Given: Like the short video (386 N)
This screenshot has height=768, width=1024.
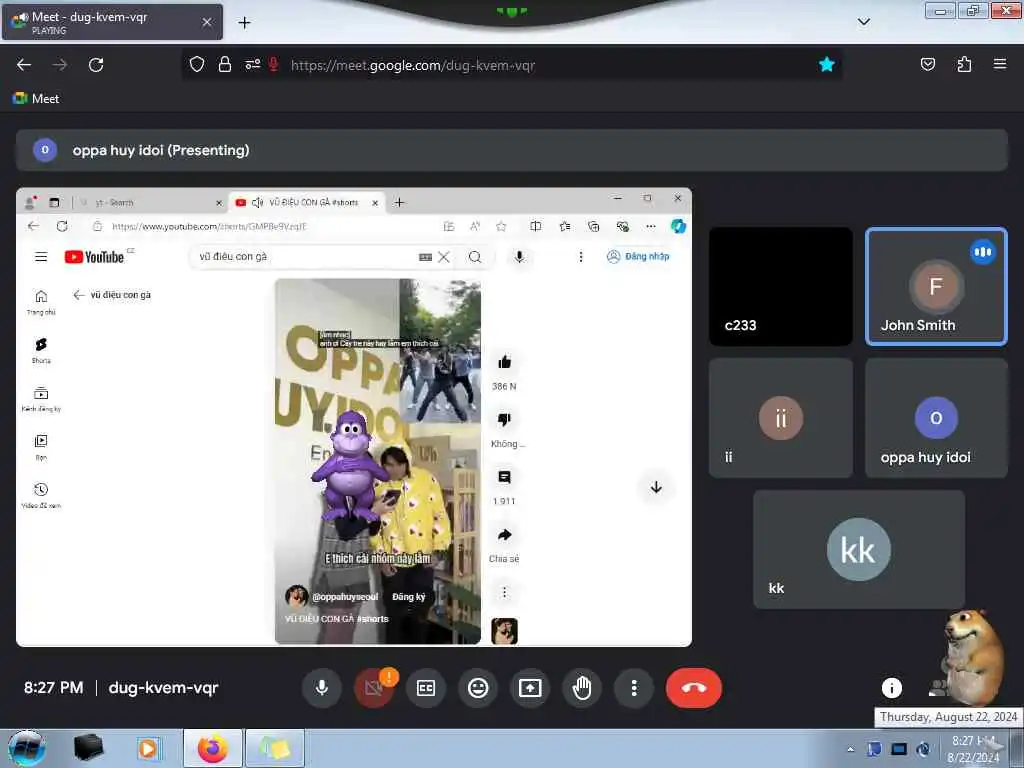Looking at the screenshot, I should (504, 362).
